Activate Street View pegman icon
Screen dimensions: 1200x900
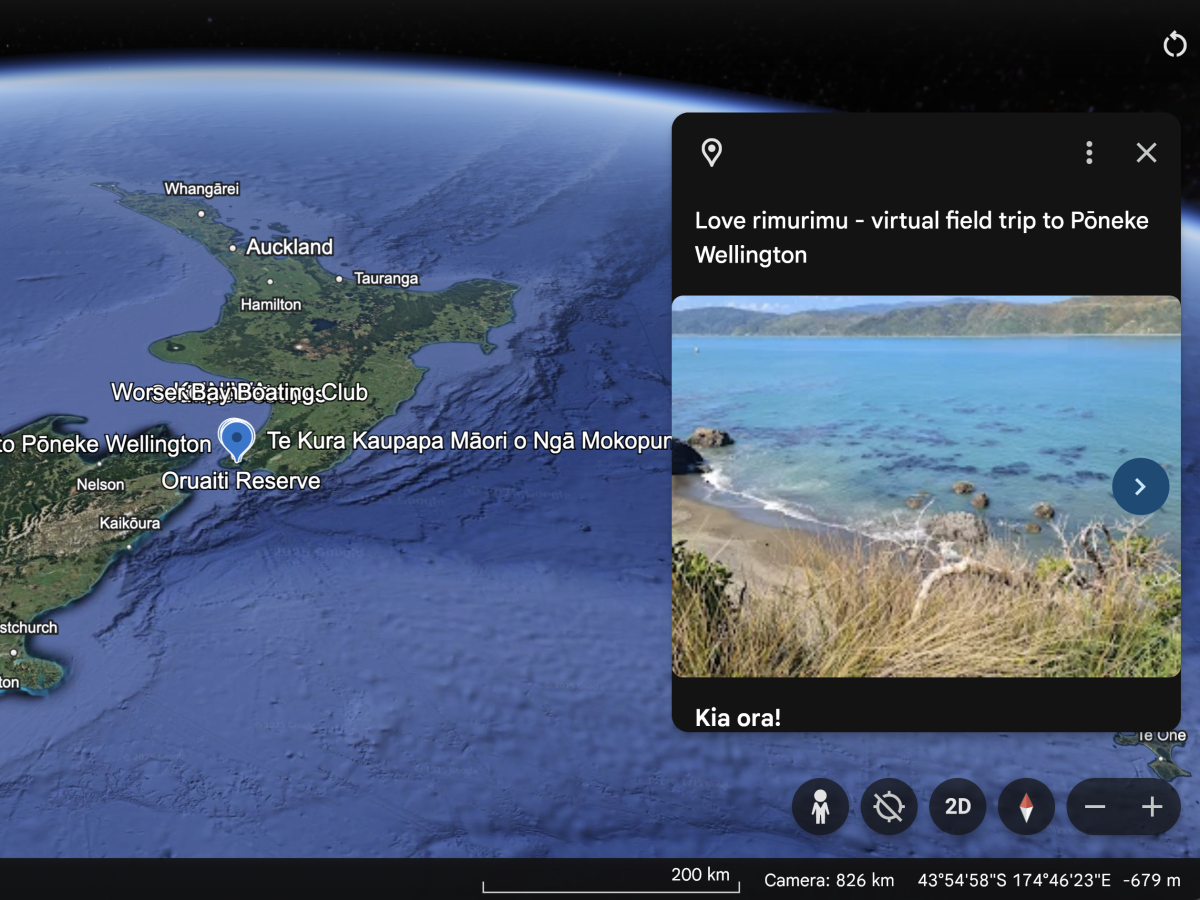(x=820, y=807)
